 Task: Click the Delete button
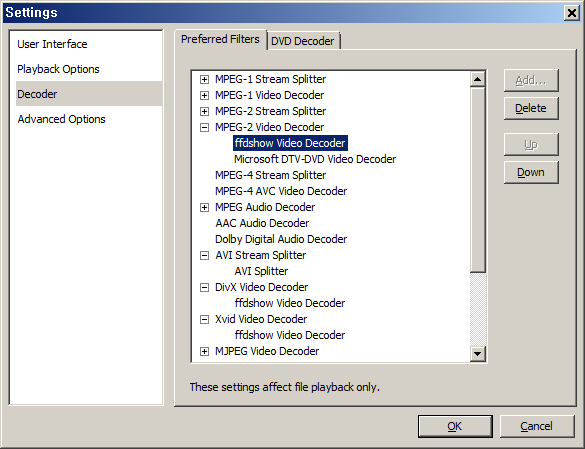(x=531, y=108)
